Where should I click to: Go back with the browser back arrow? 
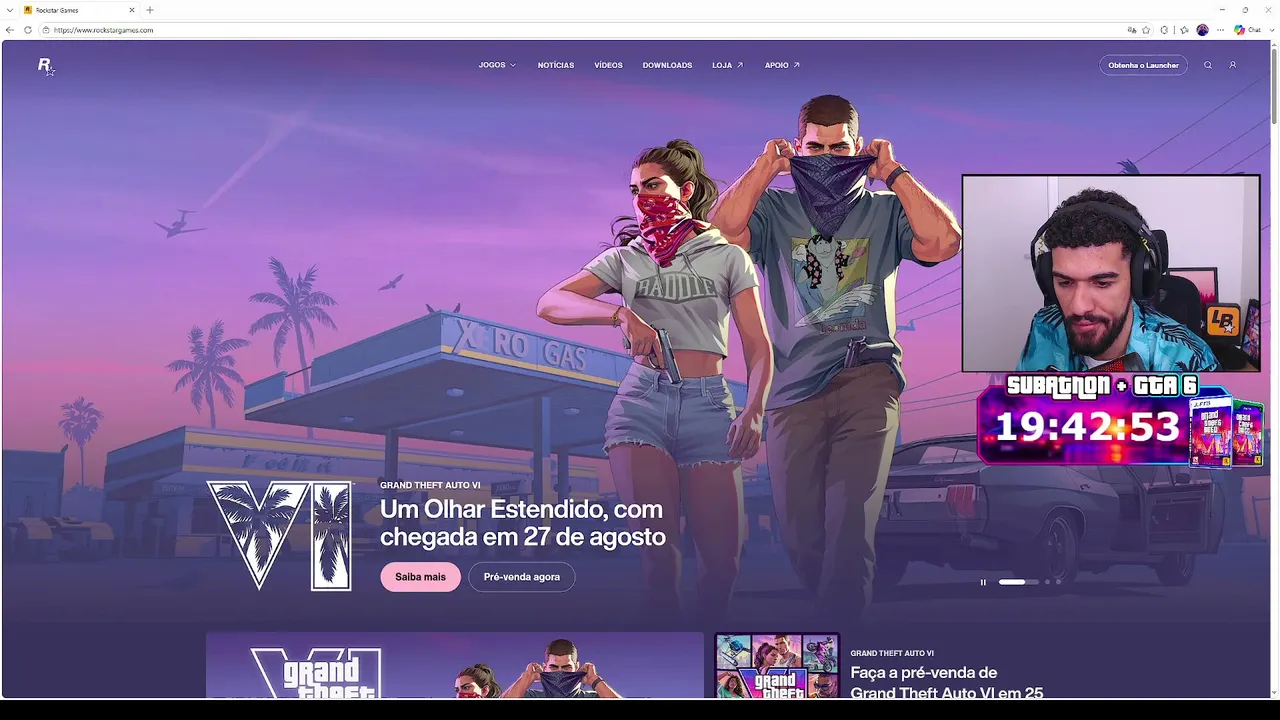10,30
